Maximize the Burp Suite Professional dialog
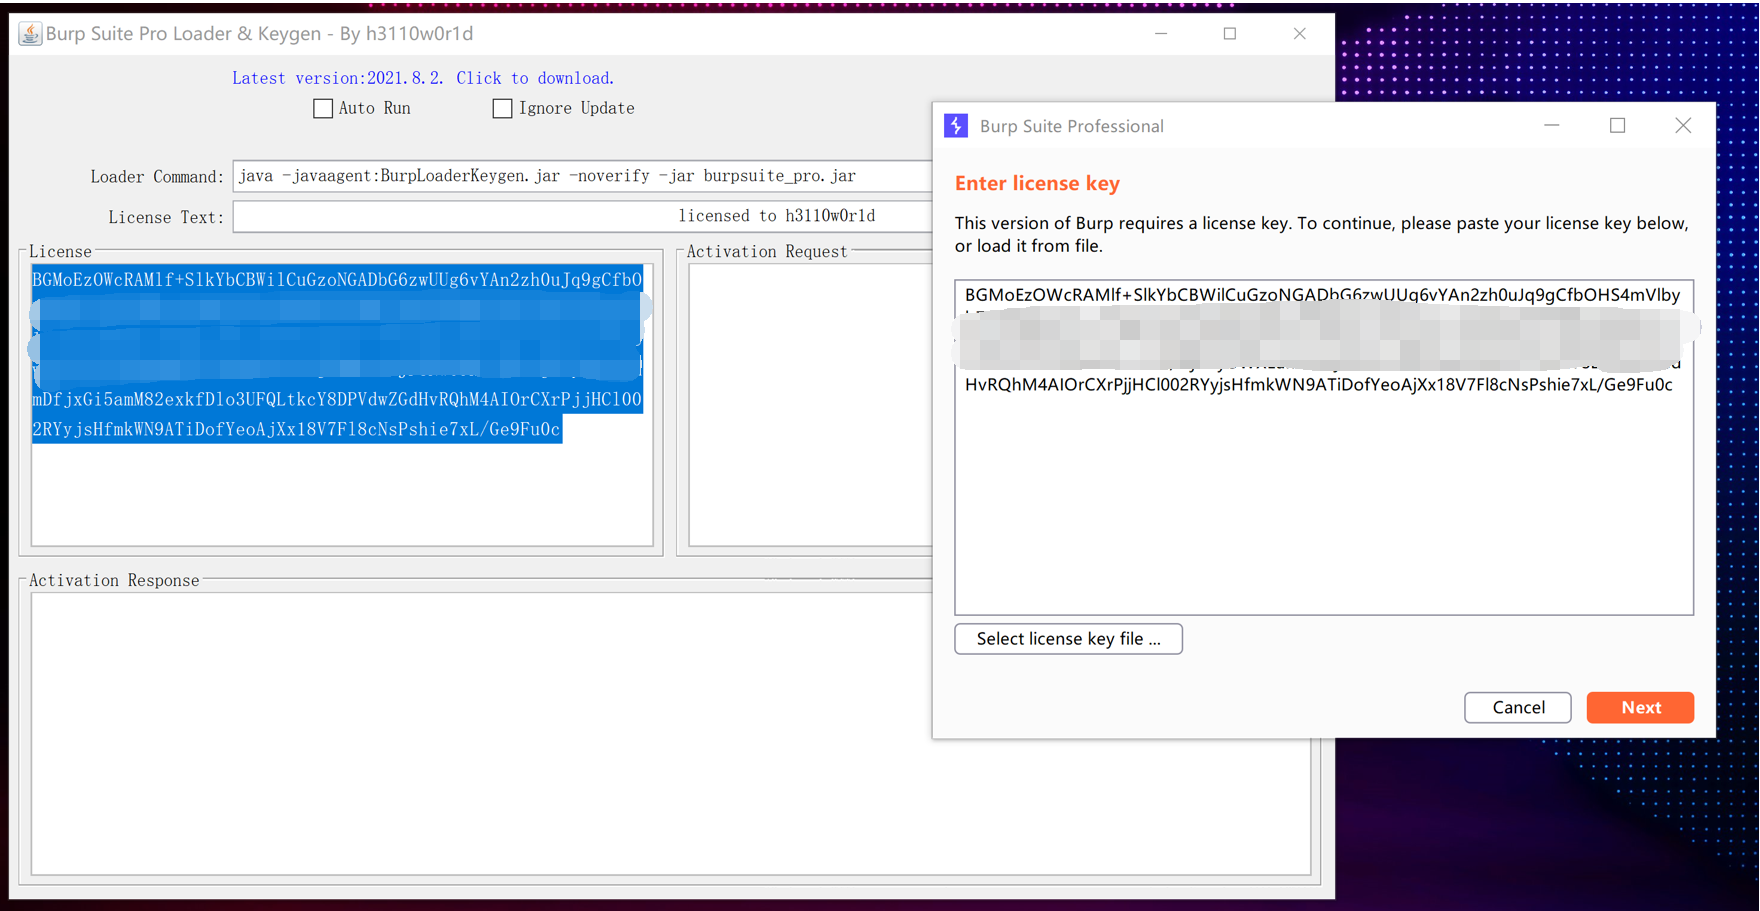The image size is (1760, 911). pos(1617,126)
